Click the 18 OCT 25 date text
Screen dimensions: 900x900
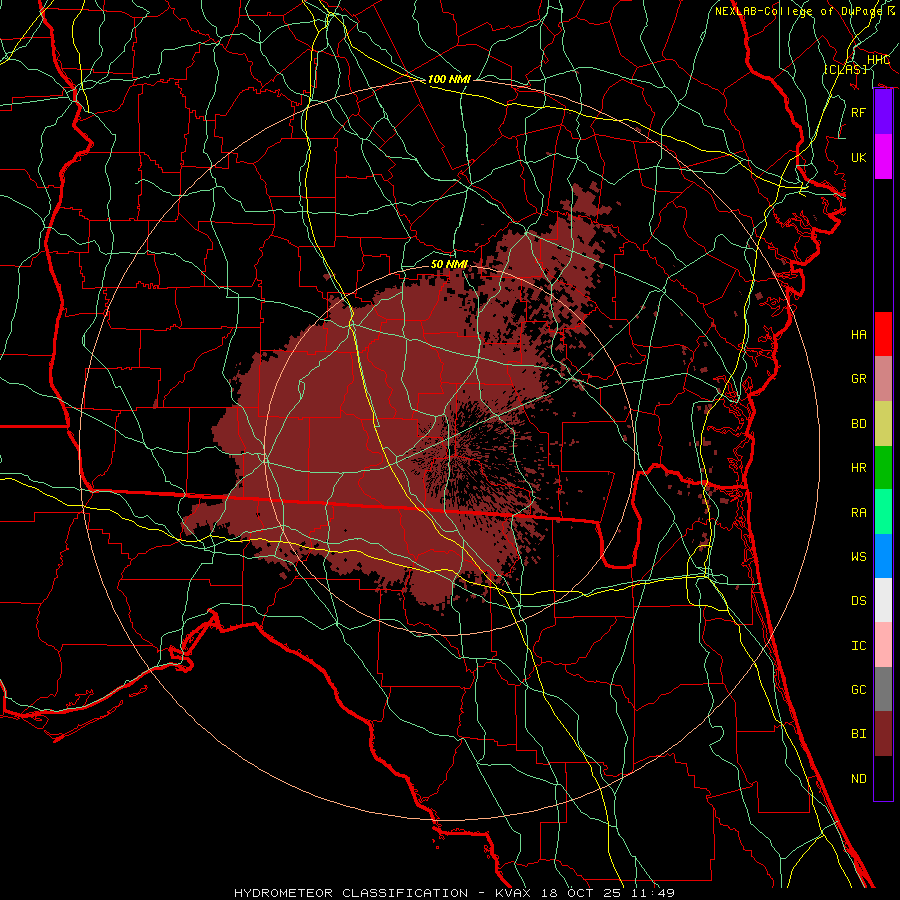580,893
